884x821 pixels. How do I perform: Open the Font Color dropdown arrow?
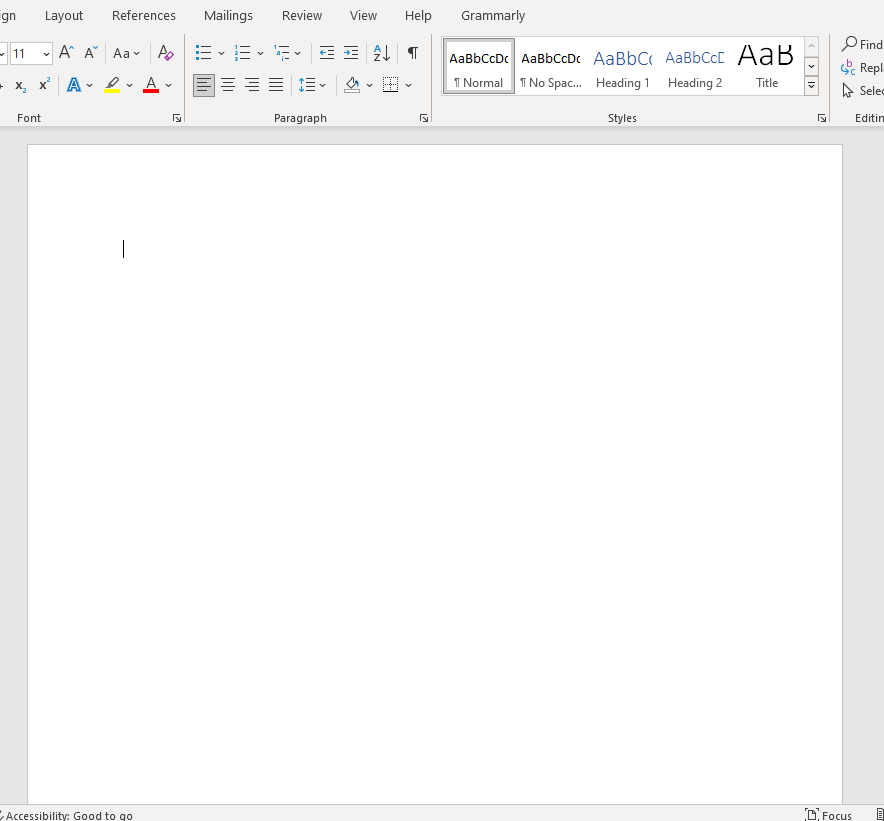click(167, 86)
